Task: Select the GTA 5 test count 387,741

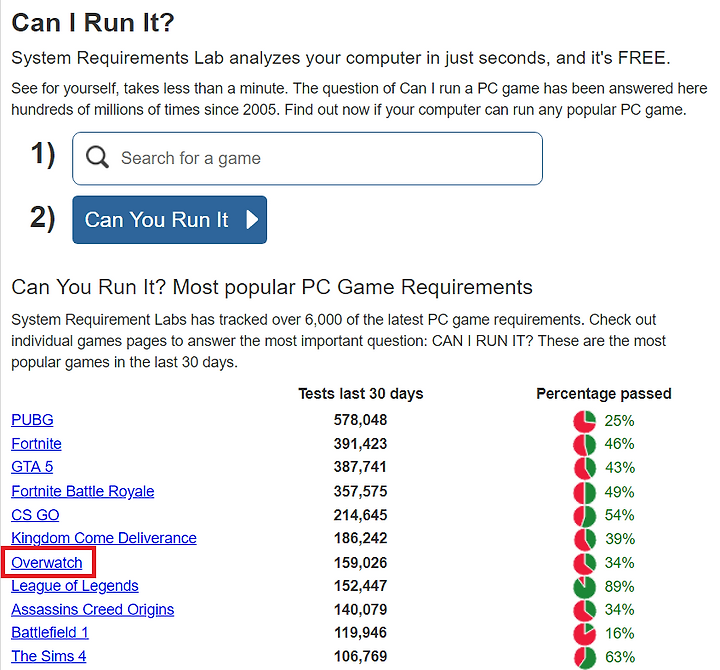Action: (360, 467)
